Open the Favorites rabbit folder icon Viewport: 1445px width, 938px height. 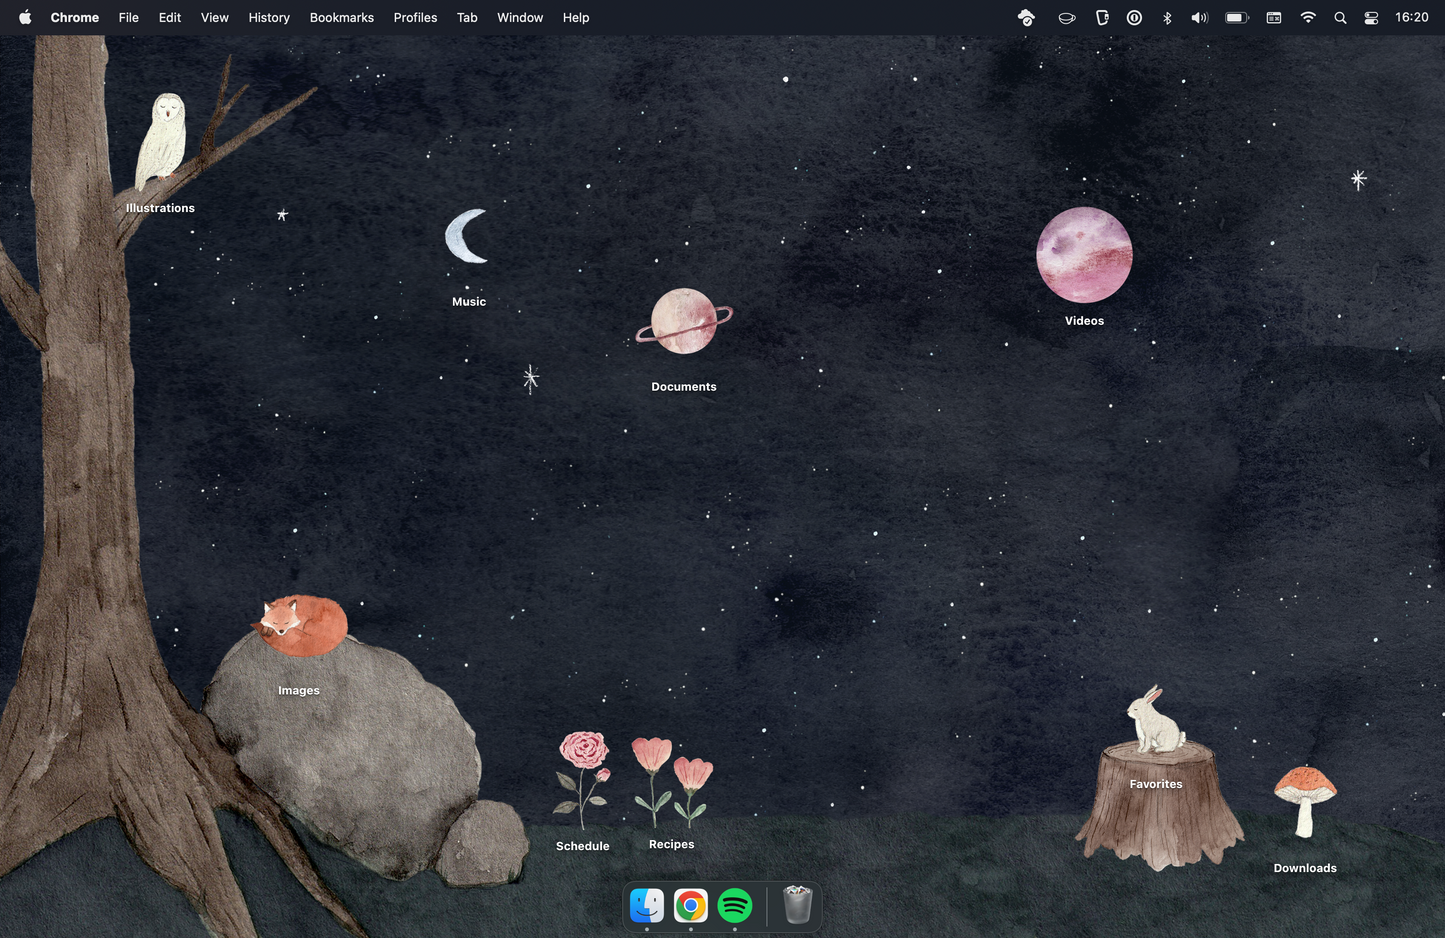point(1155,720)
